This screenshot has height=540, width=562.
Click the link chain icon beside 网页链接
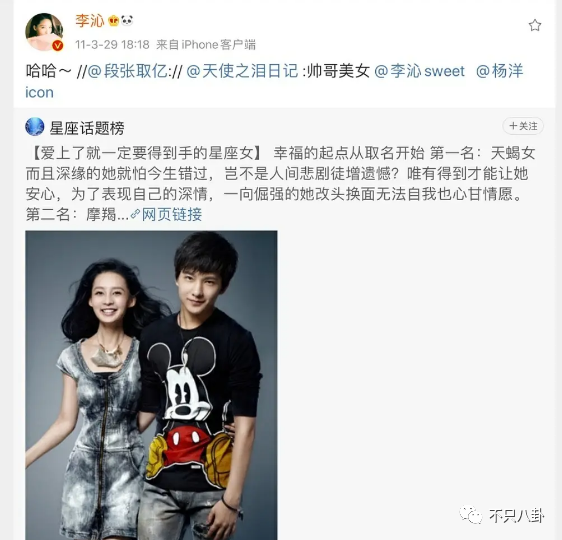(135, 214)
